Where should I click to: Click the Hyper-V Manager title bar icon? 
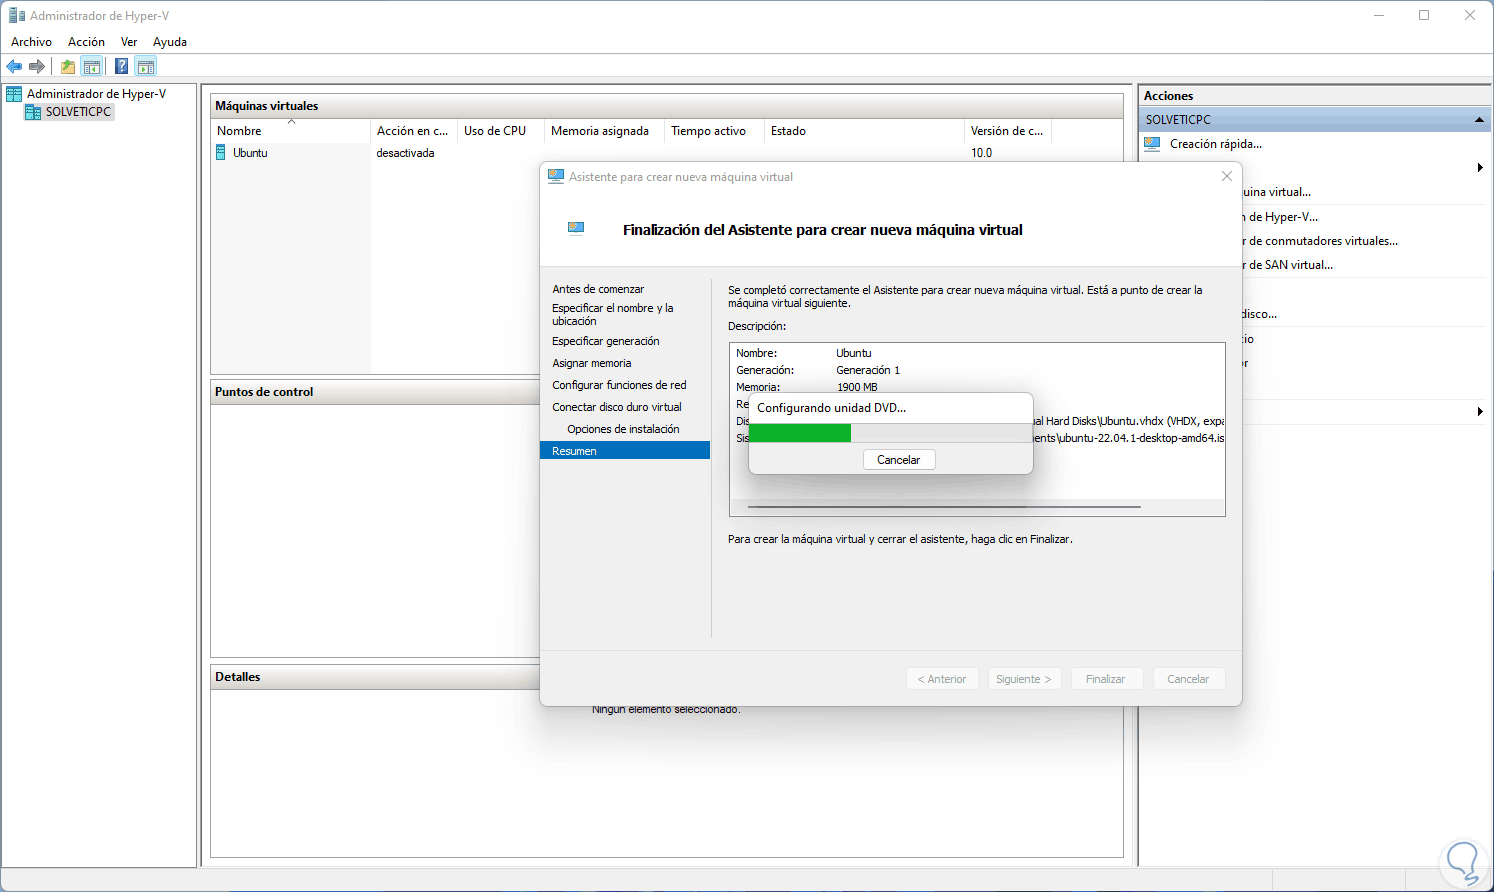(17, 15)
